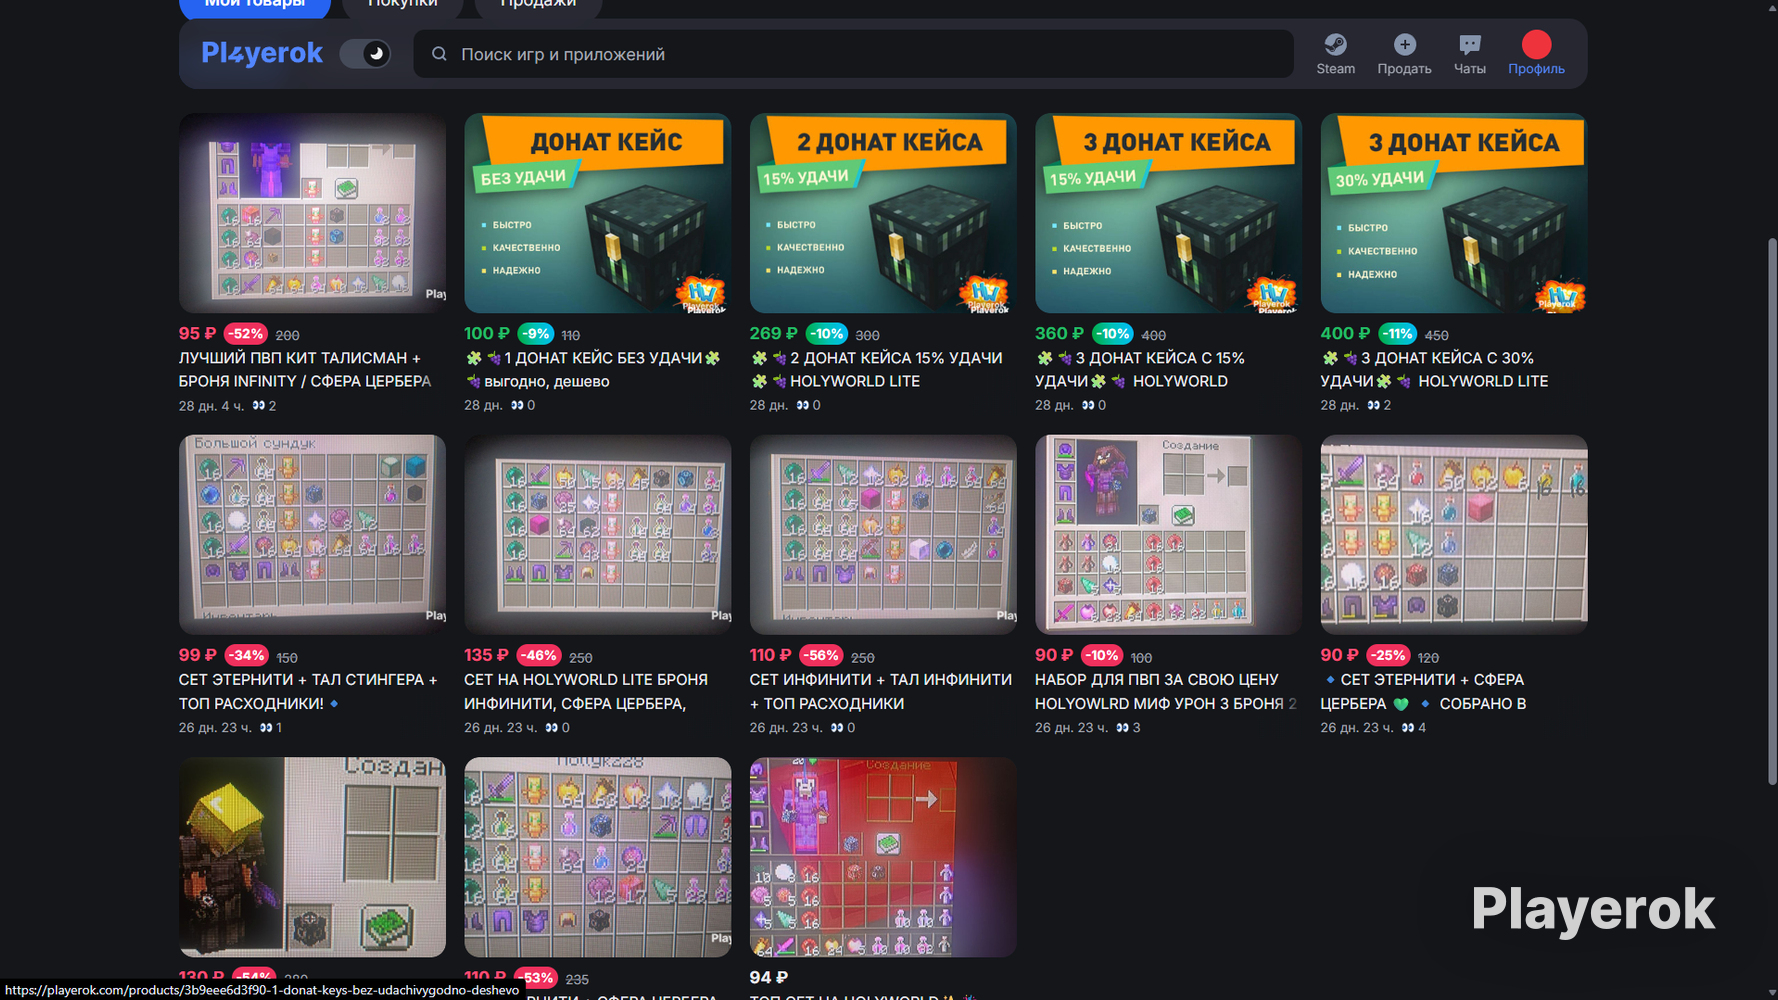This screenshot has height=1000, width=1778.
Task: Open the 90 ₽ -25% inventory listing image
Action: pyautogui.click(x=1454, y=534)
